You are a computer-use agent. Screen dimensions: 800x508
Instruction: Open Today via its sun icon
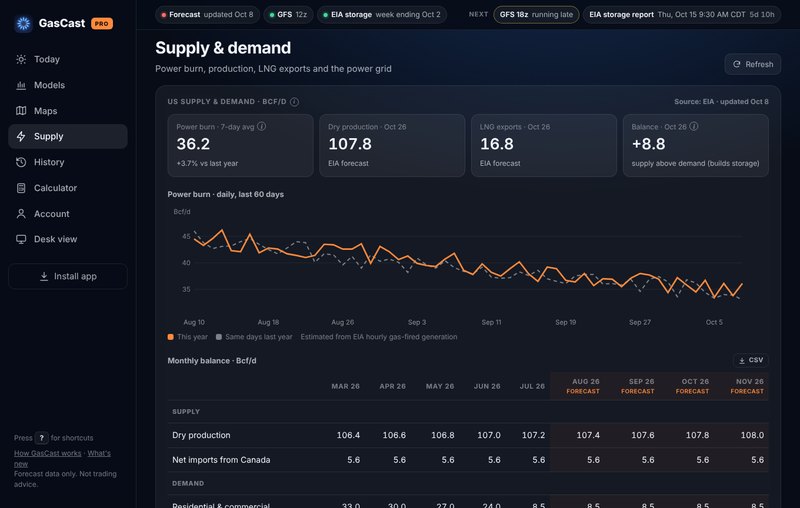21,59
